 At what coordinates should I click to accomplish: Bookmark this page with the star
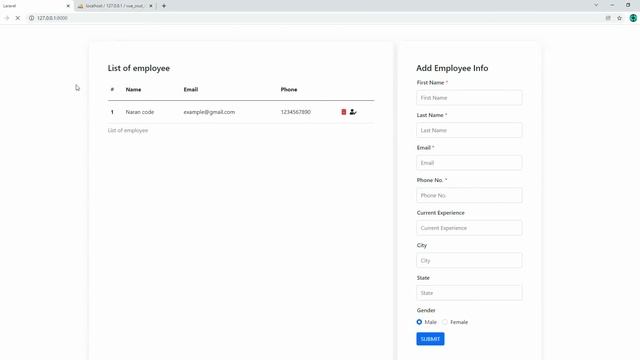620,18
